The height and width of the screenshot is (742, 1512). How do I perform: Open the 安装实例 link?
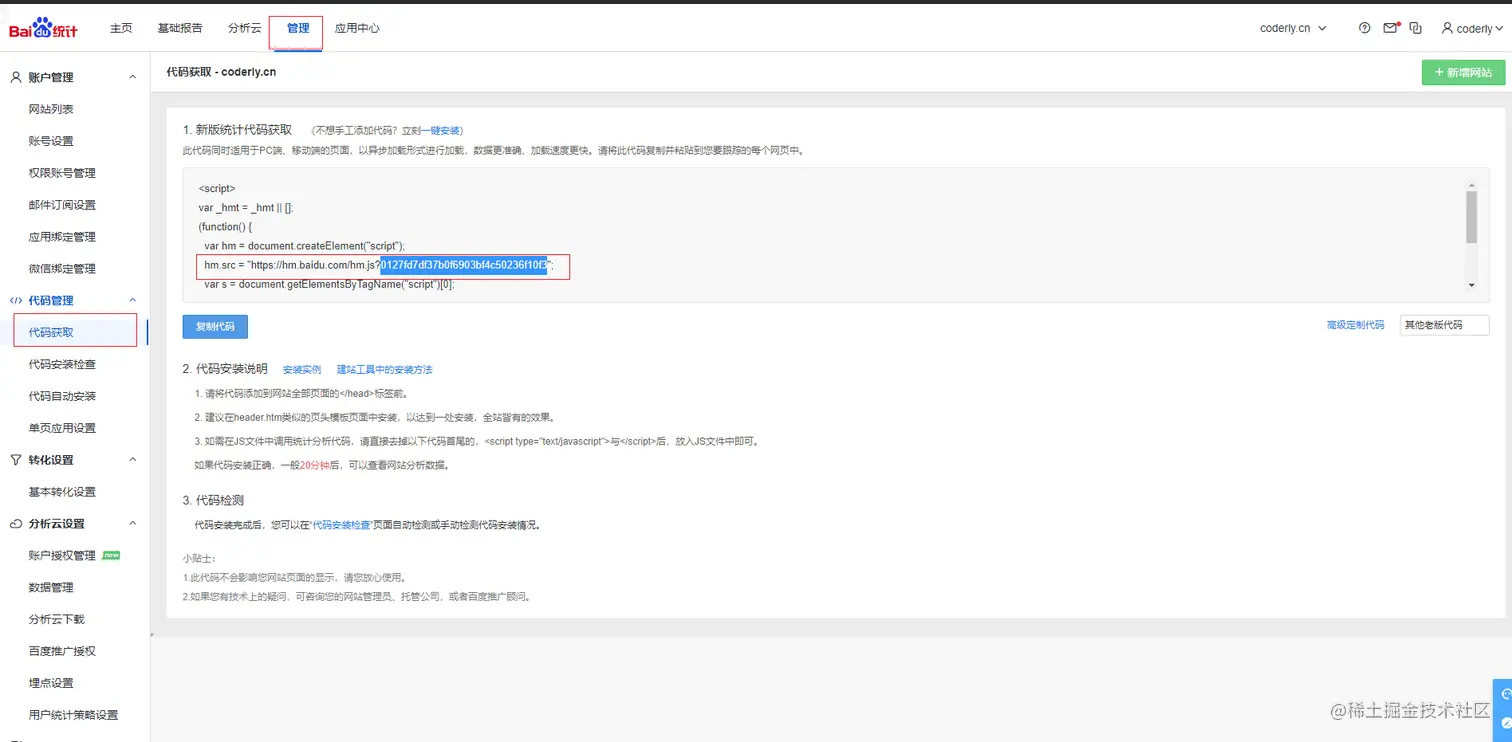[302, 370]
